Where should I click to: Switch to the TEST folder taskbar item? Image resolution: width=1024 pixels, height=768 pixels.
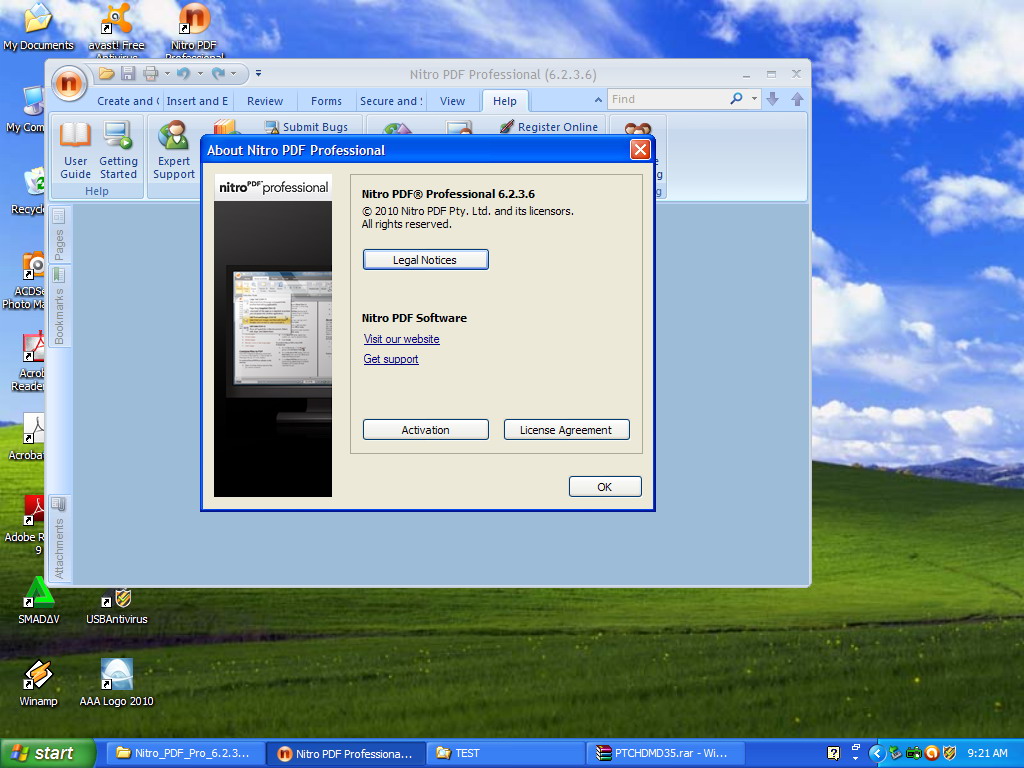click(x=505, y=753)
